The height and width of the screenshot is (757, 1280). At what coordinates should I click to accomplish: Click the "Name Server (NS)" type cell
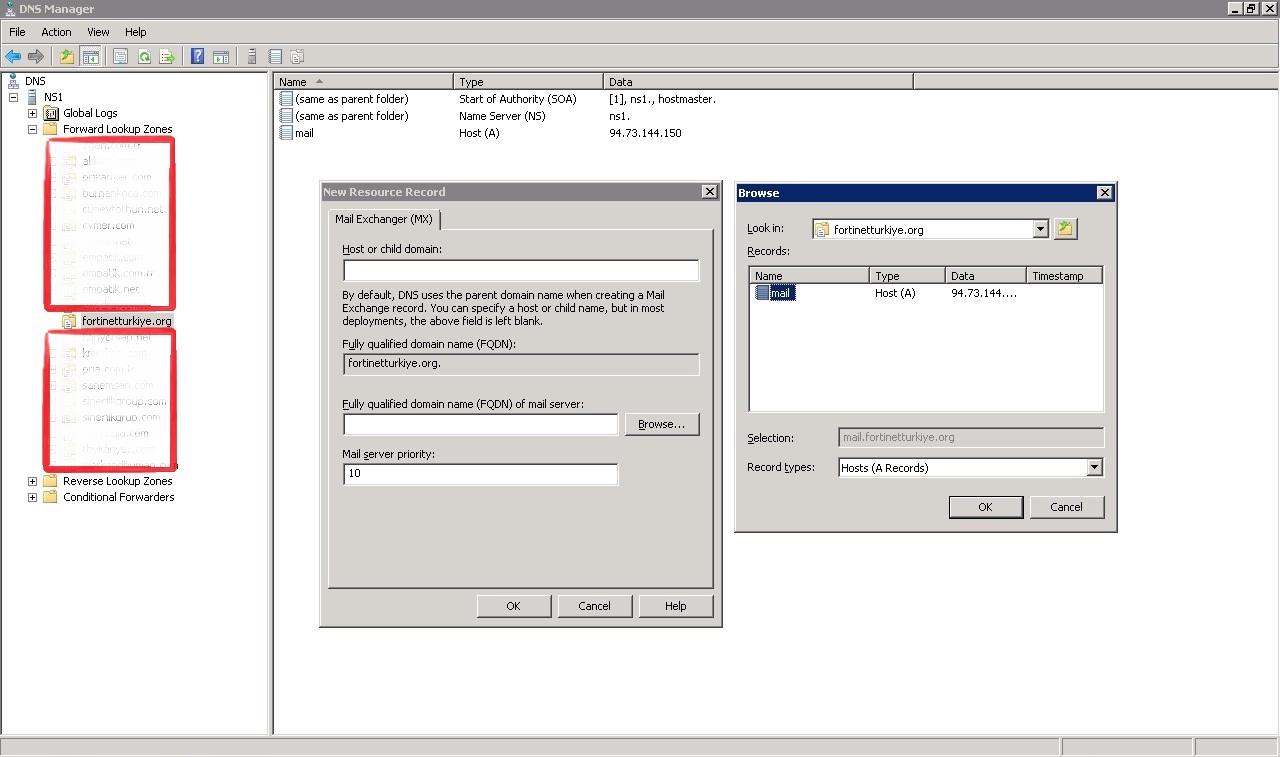pyautogui.click(x=503, y=116)
